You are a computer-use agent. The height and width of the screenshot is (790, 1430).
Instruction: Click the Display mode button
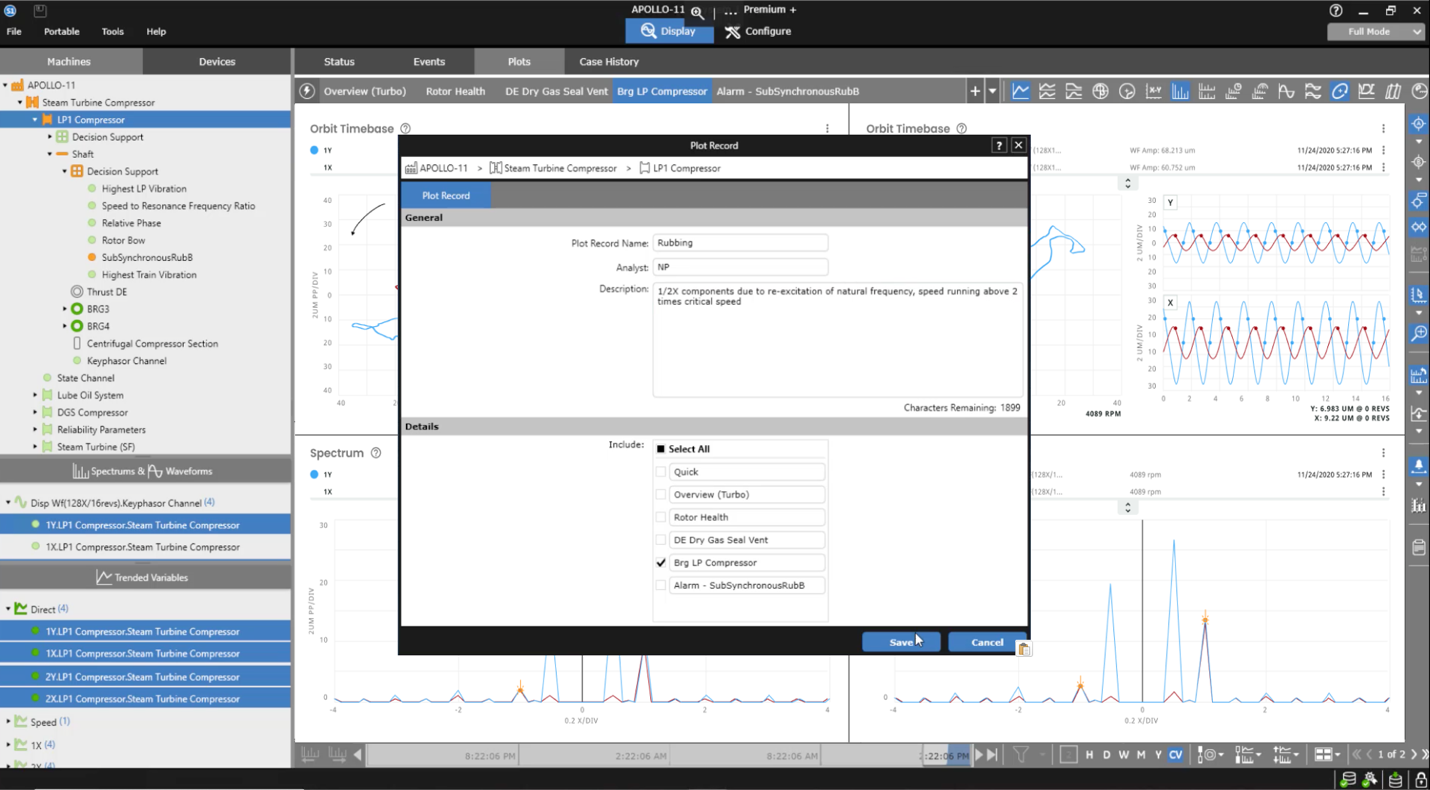[669, 32]
